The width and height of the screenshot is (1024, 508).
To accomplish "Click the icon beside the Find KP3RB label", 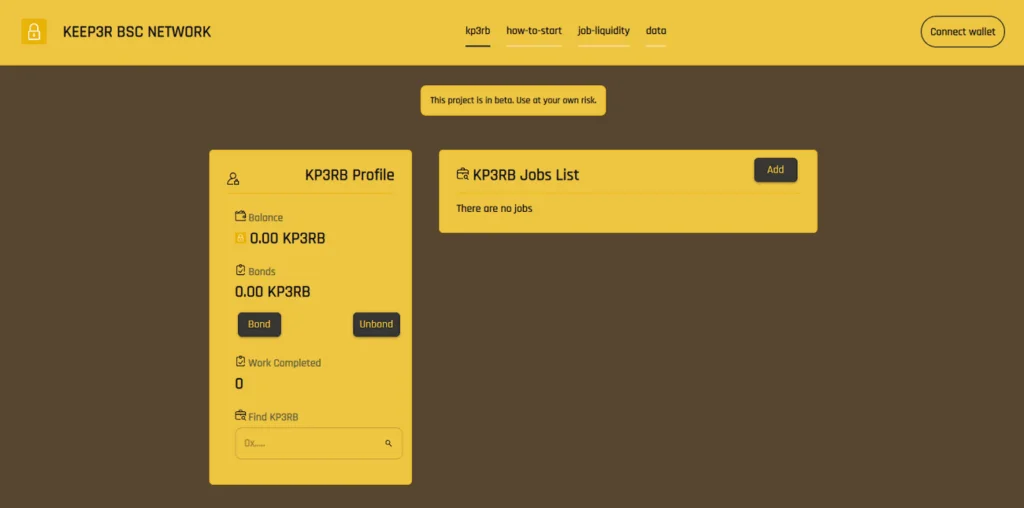I will pyautogui.click(x=240, y=416).
